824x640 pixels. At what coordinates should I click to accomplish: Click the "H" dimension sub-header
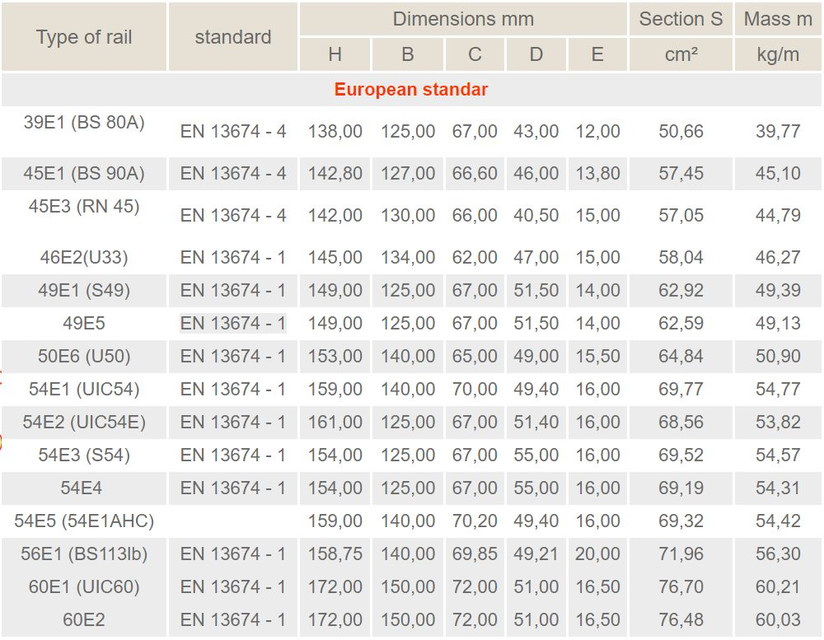pos(334,54)
